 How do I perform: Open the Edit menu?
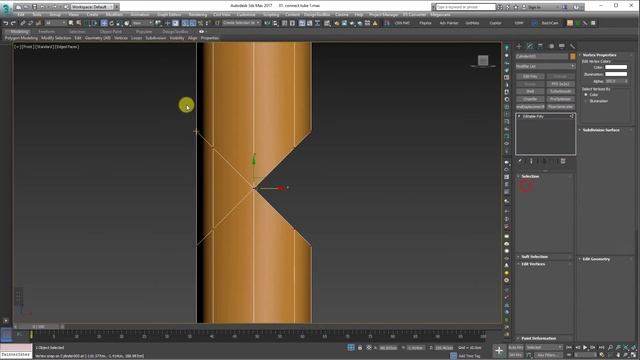click(x=21, y=15)
